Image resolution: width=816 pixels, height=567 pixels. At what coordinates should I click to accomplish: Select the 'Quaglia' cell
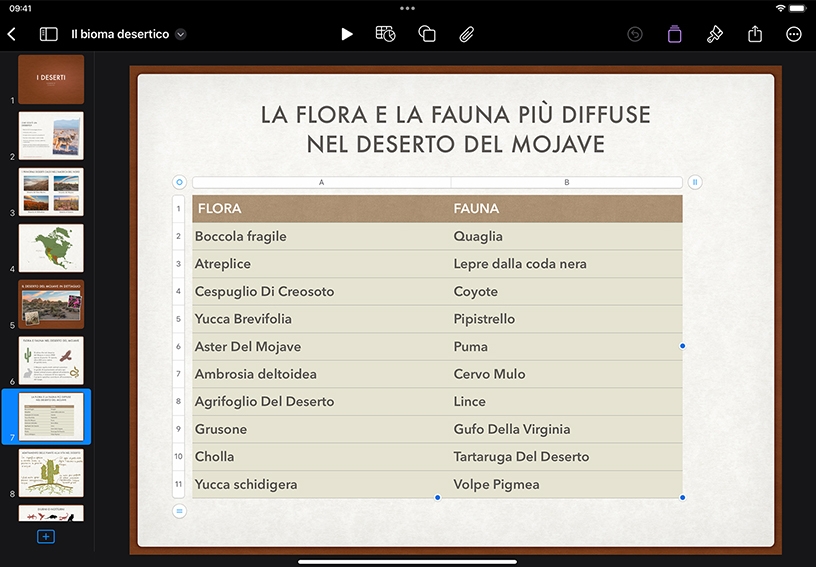tap(567, 236)
